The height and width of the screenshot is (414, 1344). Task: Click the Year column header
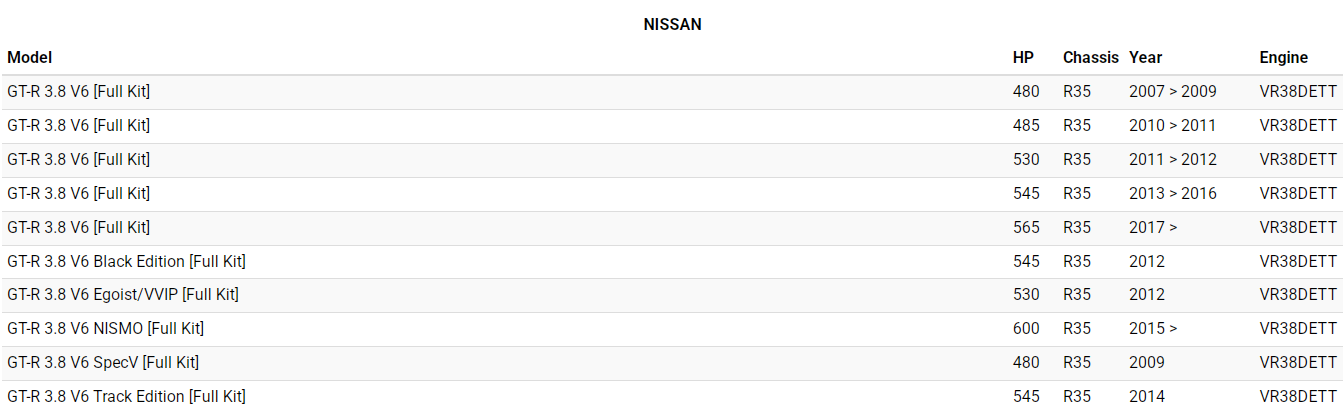pos(1145,58)
